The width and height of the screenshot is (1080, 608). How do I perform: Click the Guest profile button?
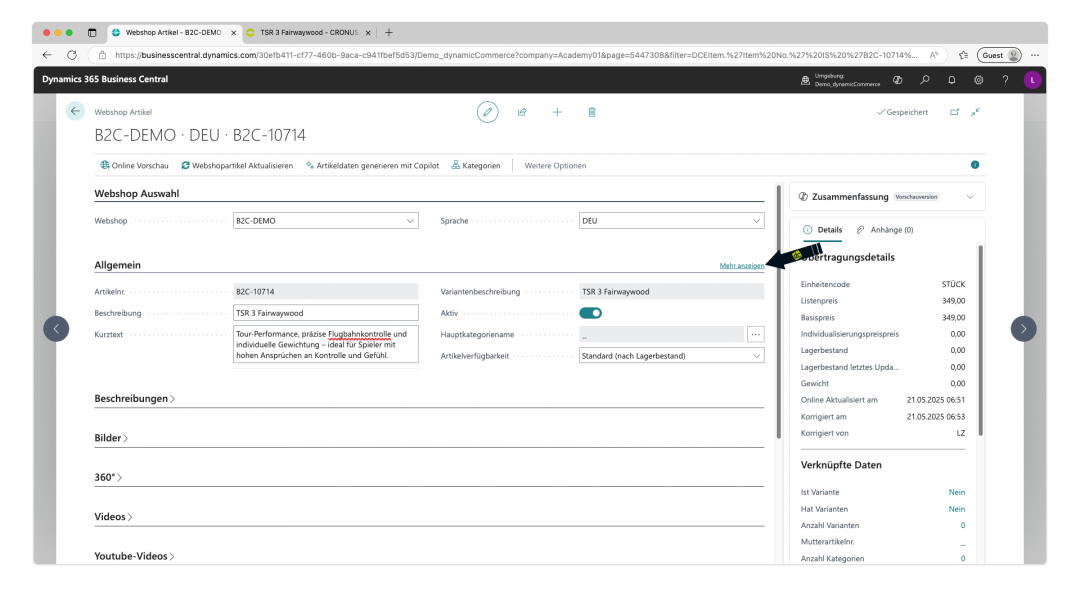[999, 55]
